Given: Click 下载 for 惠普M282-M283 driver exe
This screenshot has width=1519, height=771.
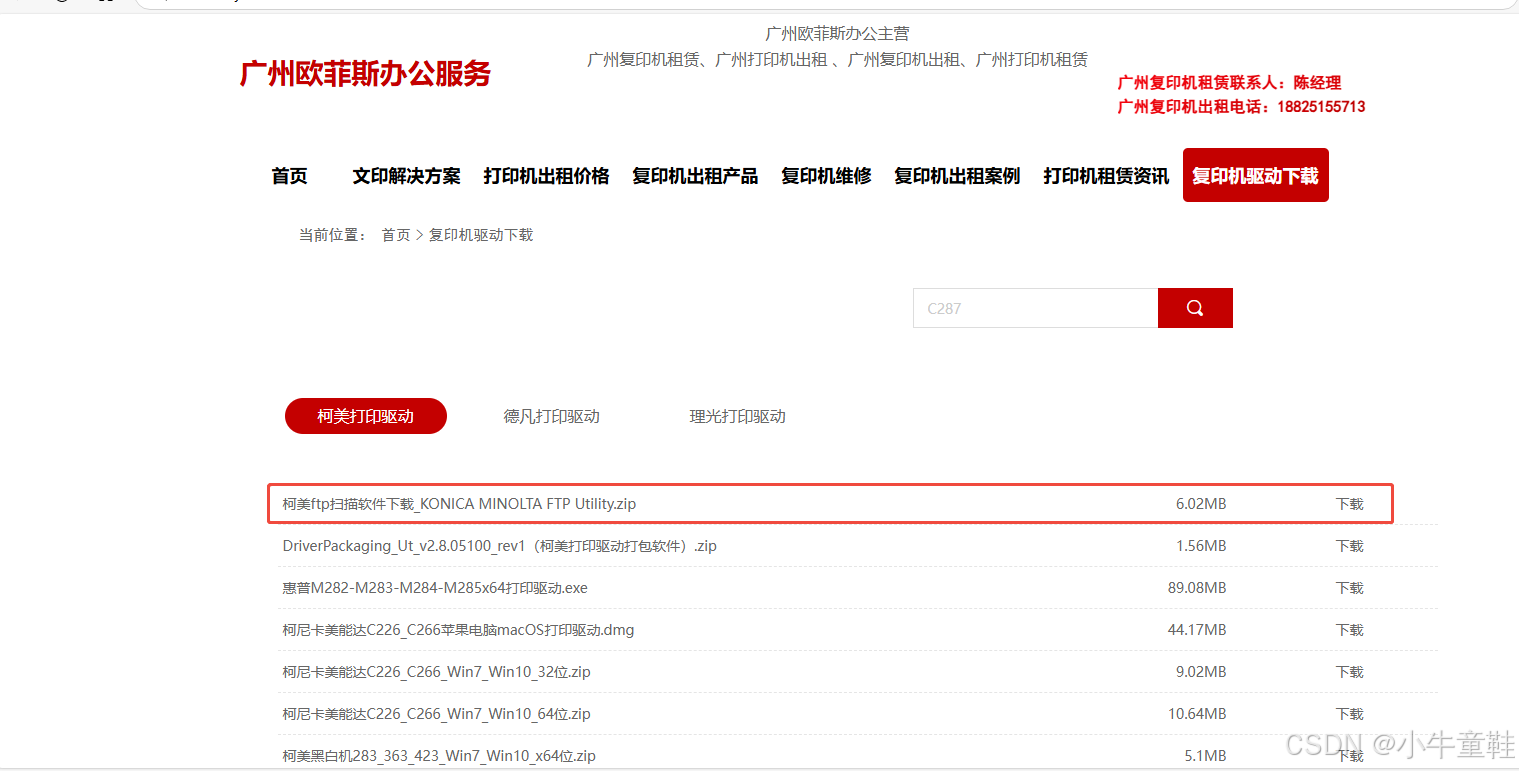Looking at the screenshot, I should coord(1350,588).
